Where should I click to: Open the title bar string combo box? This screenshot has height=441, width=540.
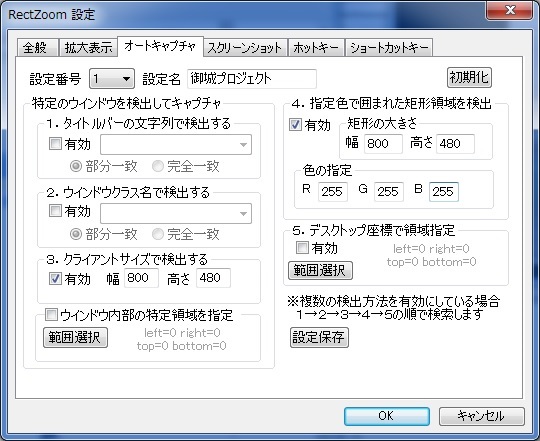[x=176, y=145]
